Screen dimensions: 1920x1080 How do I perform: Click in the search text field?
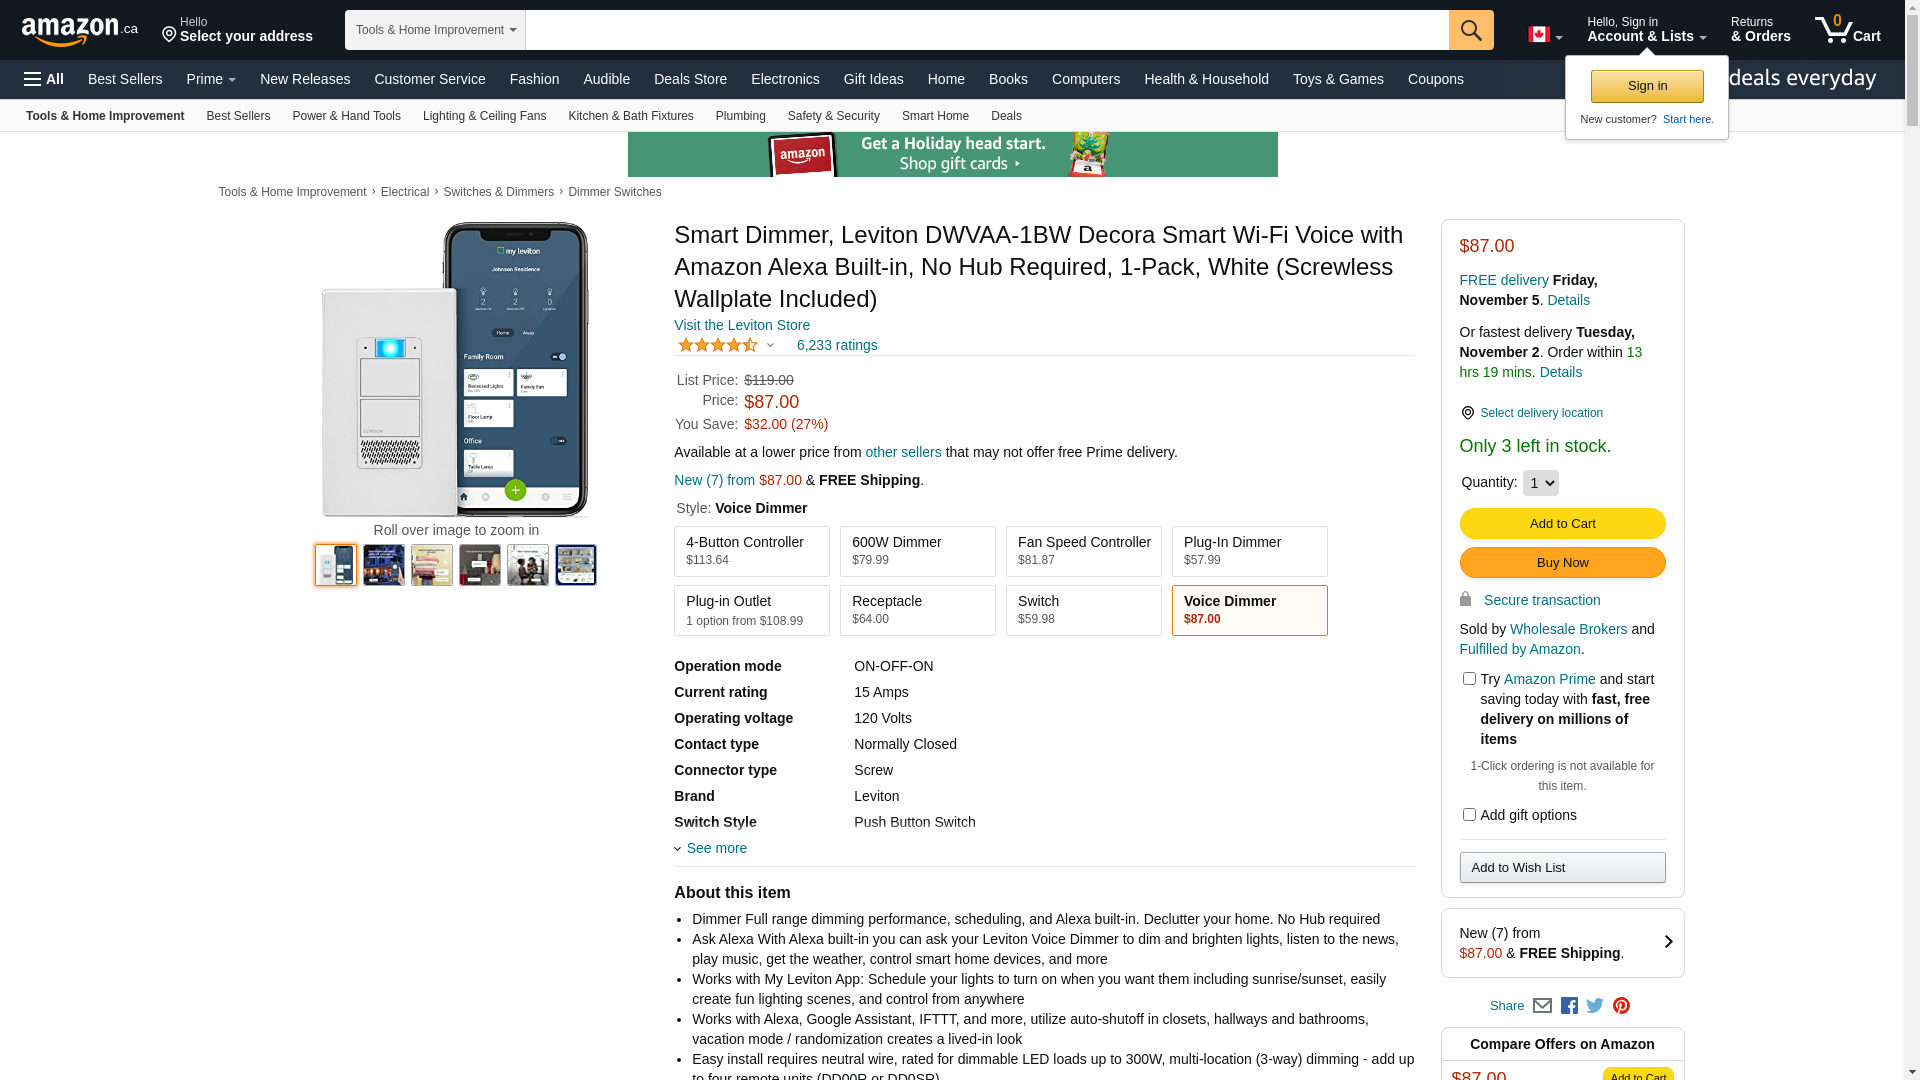(x=986, y=30)
